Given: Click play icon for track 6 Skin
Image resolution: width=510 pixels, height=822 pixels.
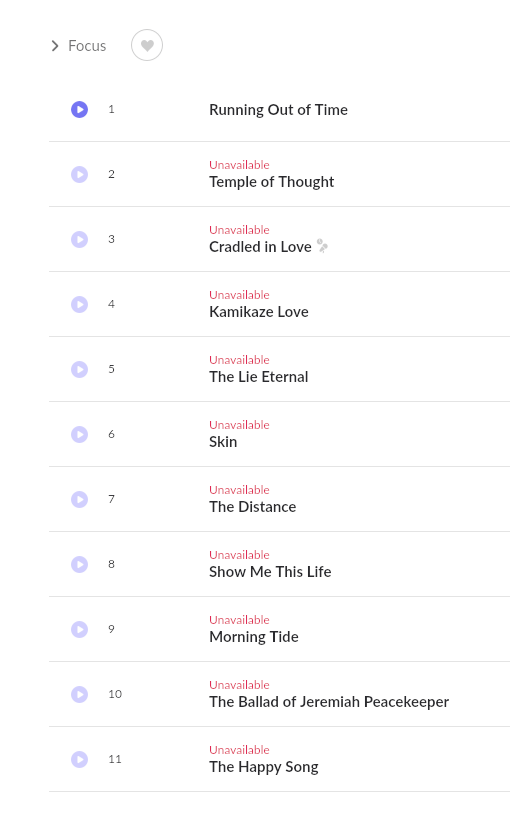Looking at the screenshot, I should click(80, 435).
